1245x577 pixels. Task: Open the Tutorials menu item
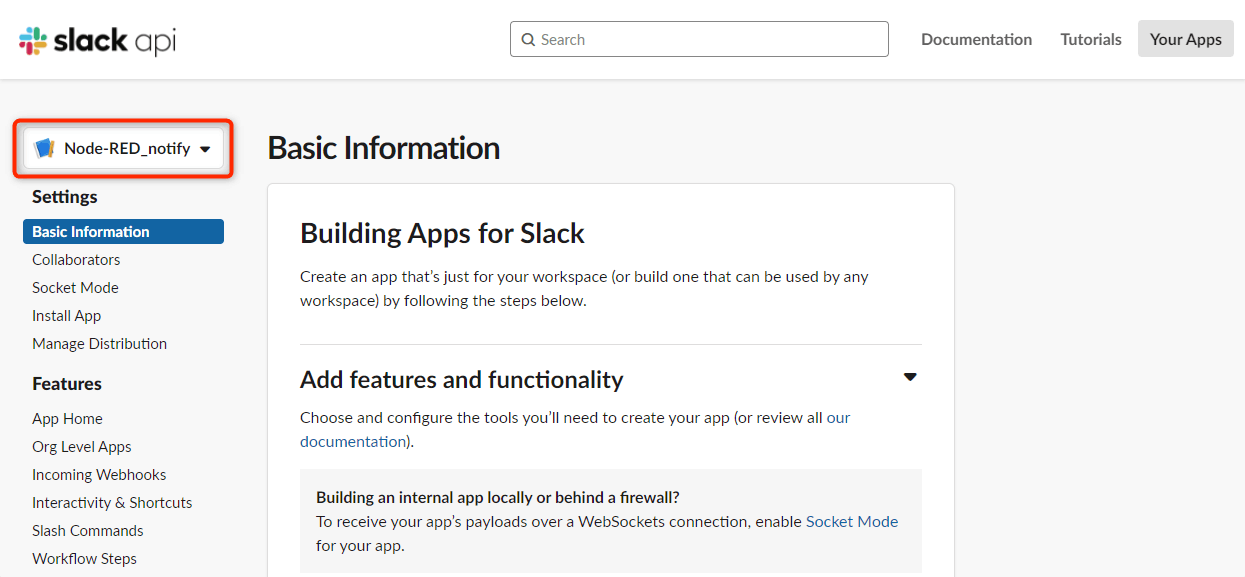click(x=1091, y=39)
